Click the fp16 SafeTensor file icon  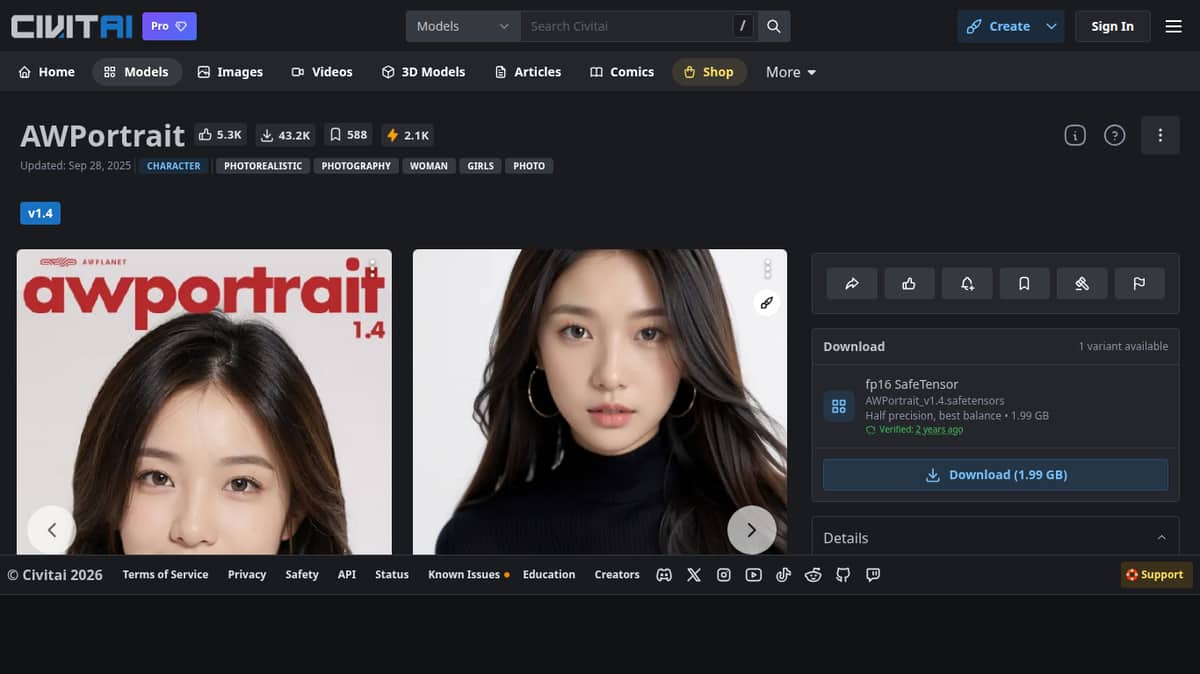(839, 406)
